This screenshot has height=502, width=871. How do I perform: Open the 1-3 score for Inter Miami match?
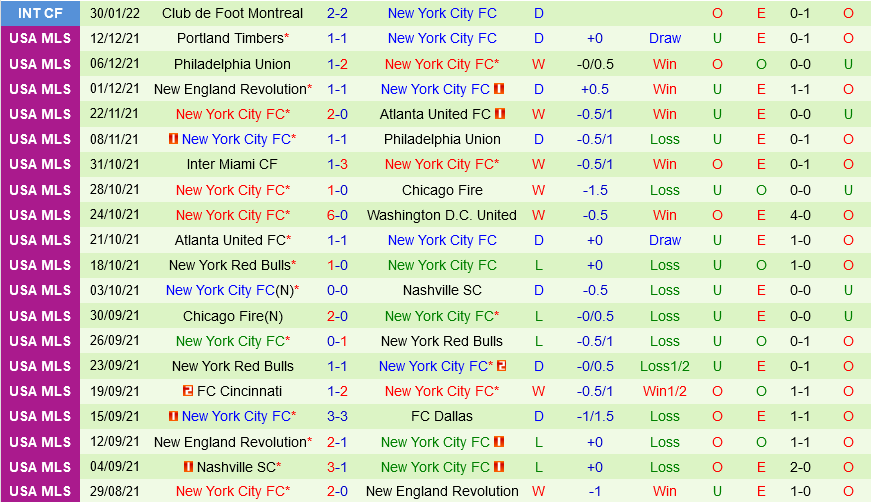tap(337, 164)
